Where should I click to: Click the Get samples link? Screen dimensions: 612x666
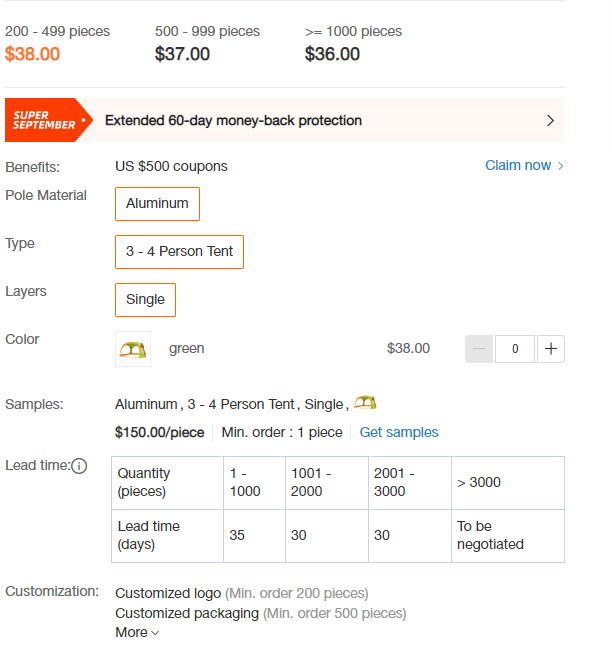tap(399, 432)
